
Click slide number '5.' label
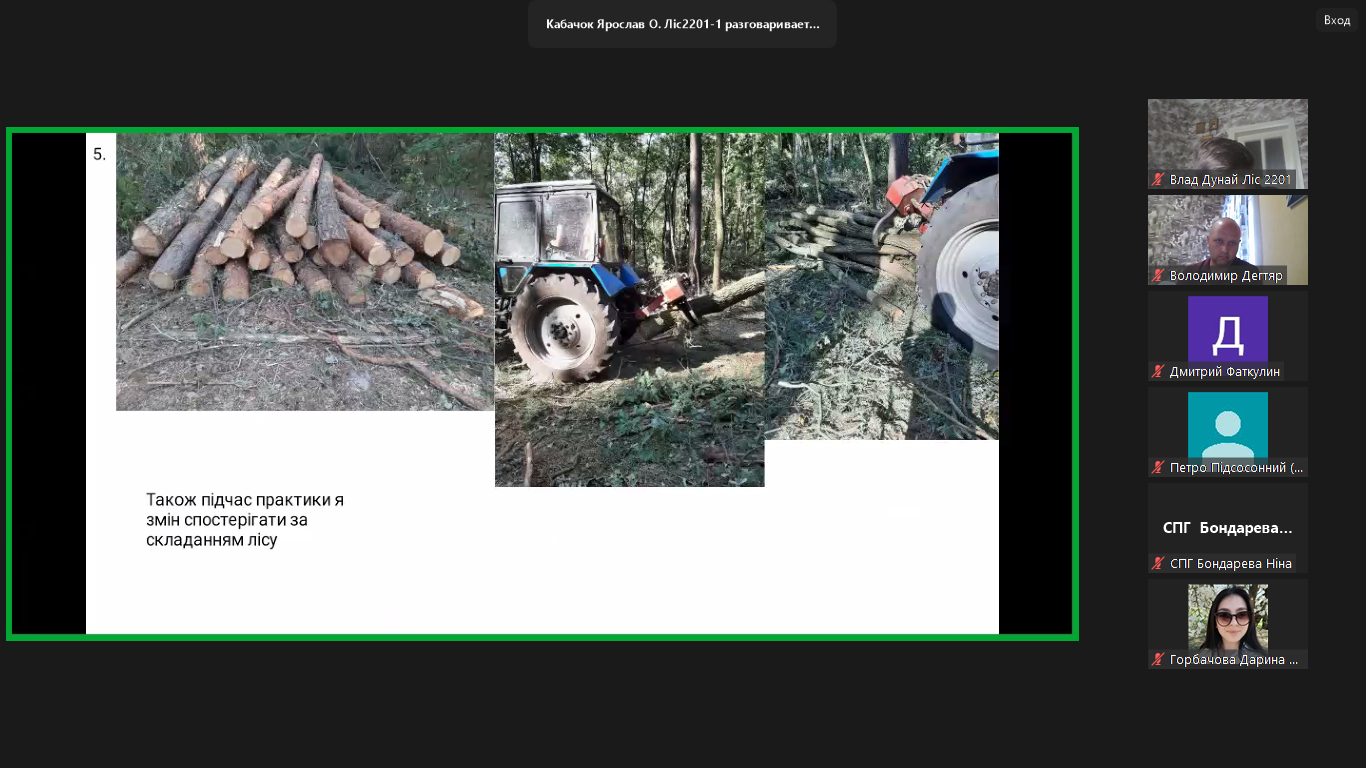[x=99, y=154]
